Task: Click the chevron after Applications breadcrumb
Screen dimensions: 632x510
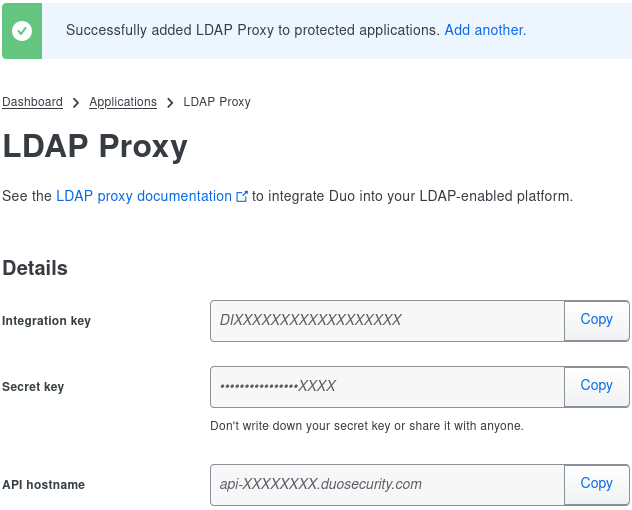Action: (x=170, y=103)
